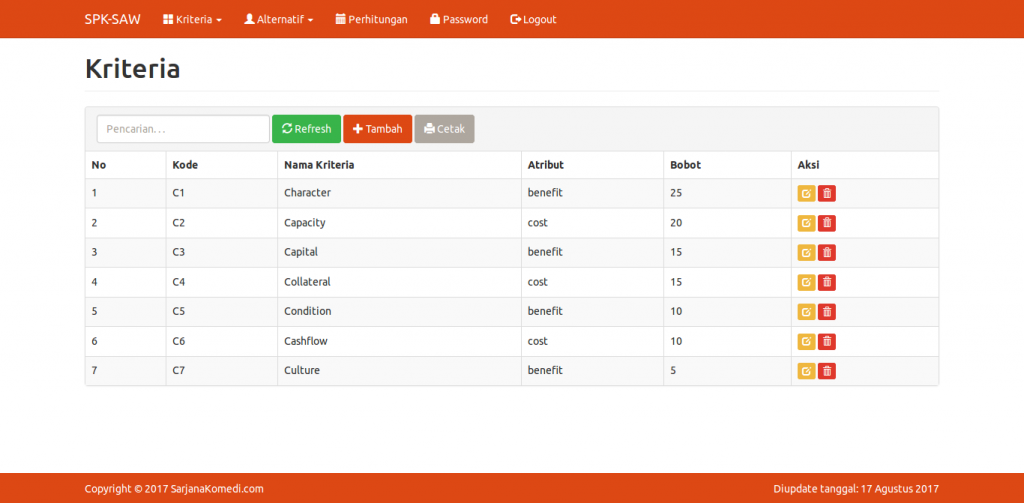Click the Cetak print button
This screenshot has width=1024, height=503.
[x=444, y=129]
